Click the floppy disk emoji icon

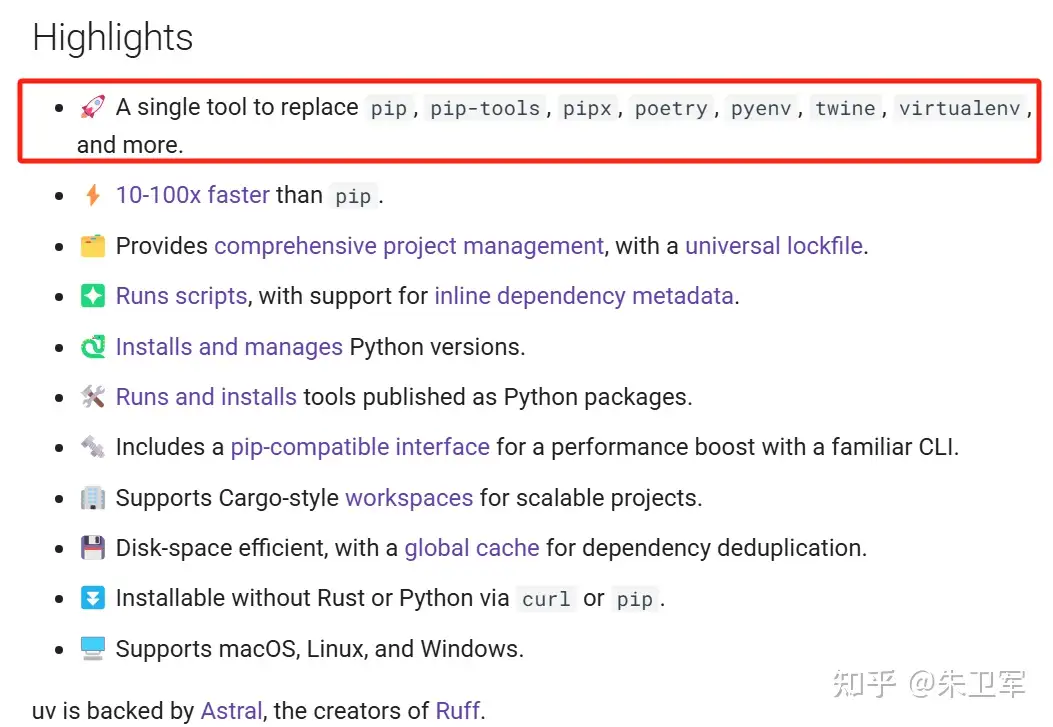(x=93, y=548)
